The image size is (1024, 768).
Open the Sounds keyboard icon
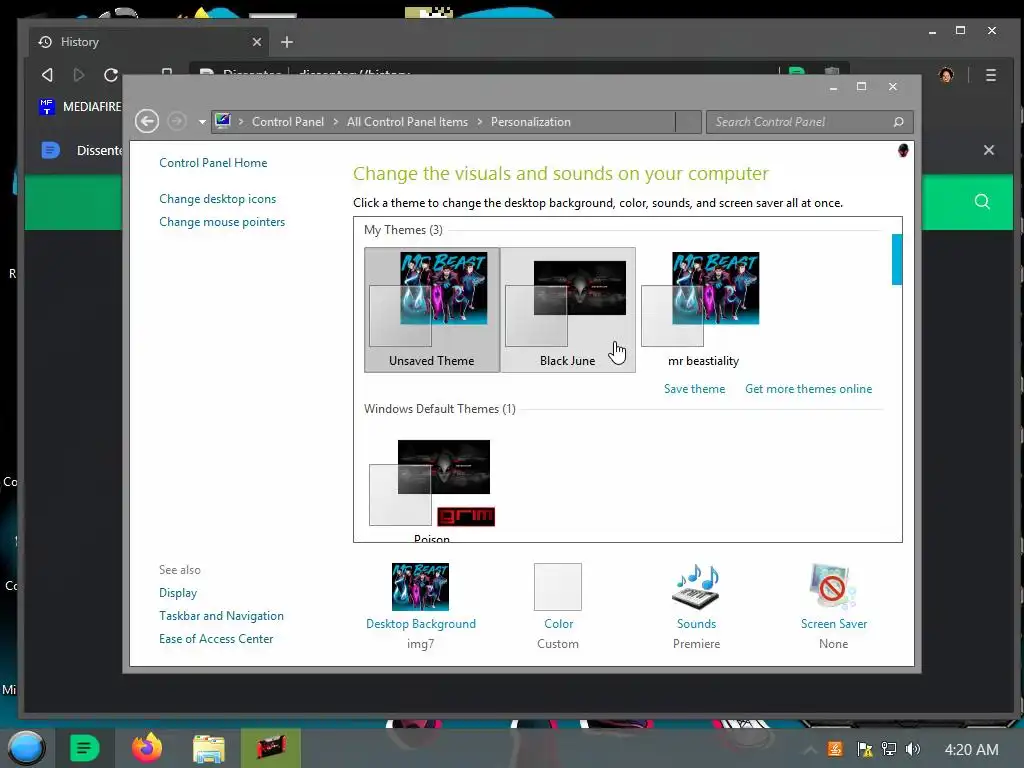point(696,586)
